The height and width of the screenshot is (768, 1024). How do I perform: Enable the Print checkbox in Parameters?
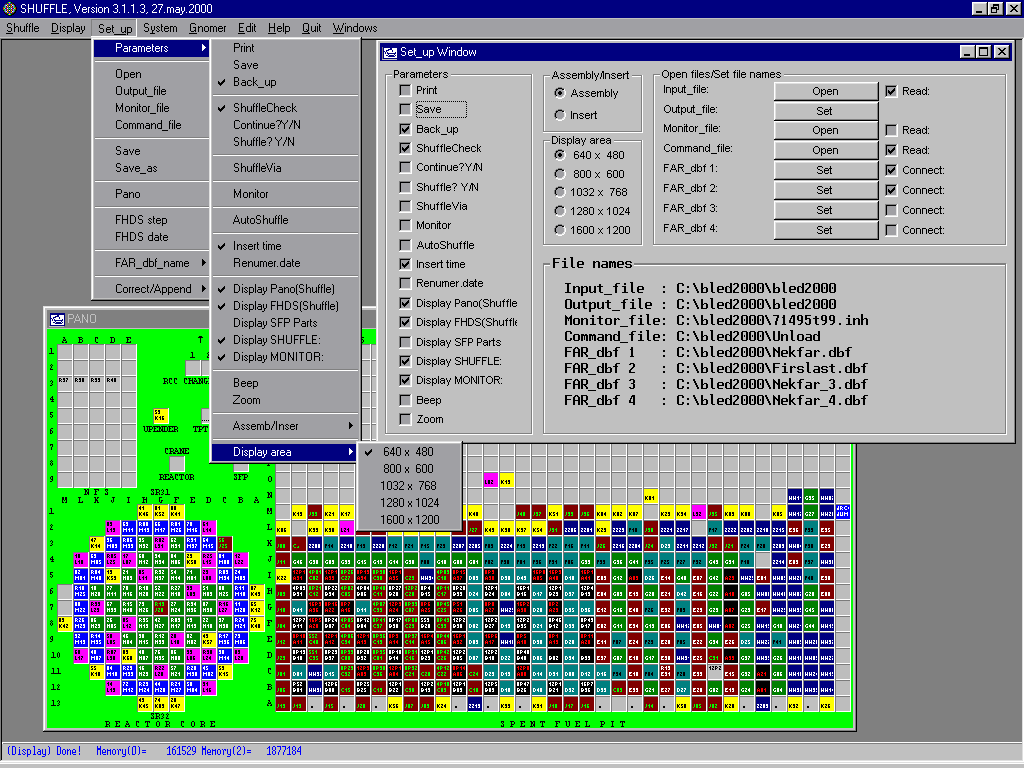click(405, 90)
